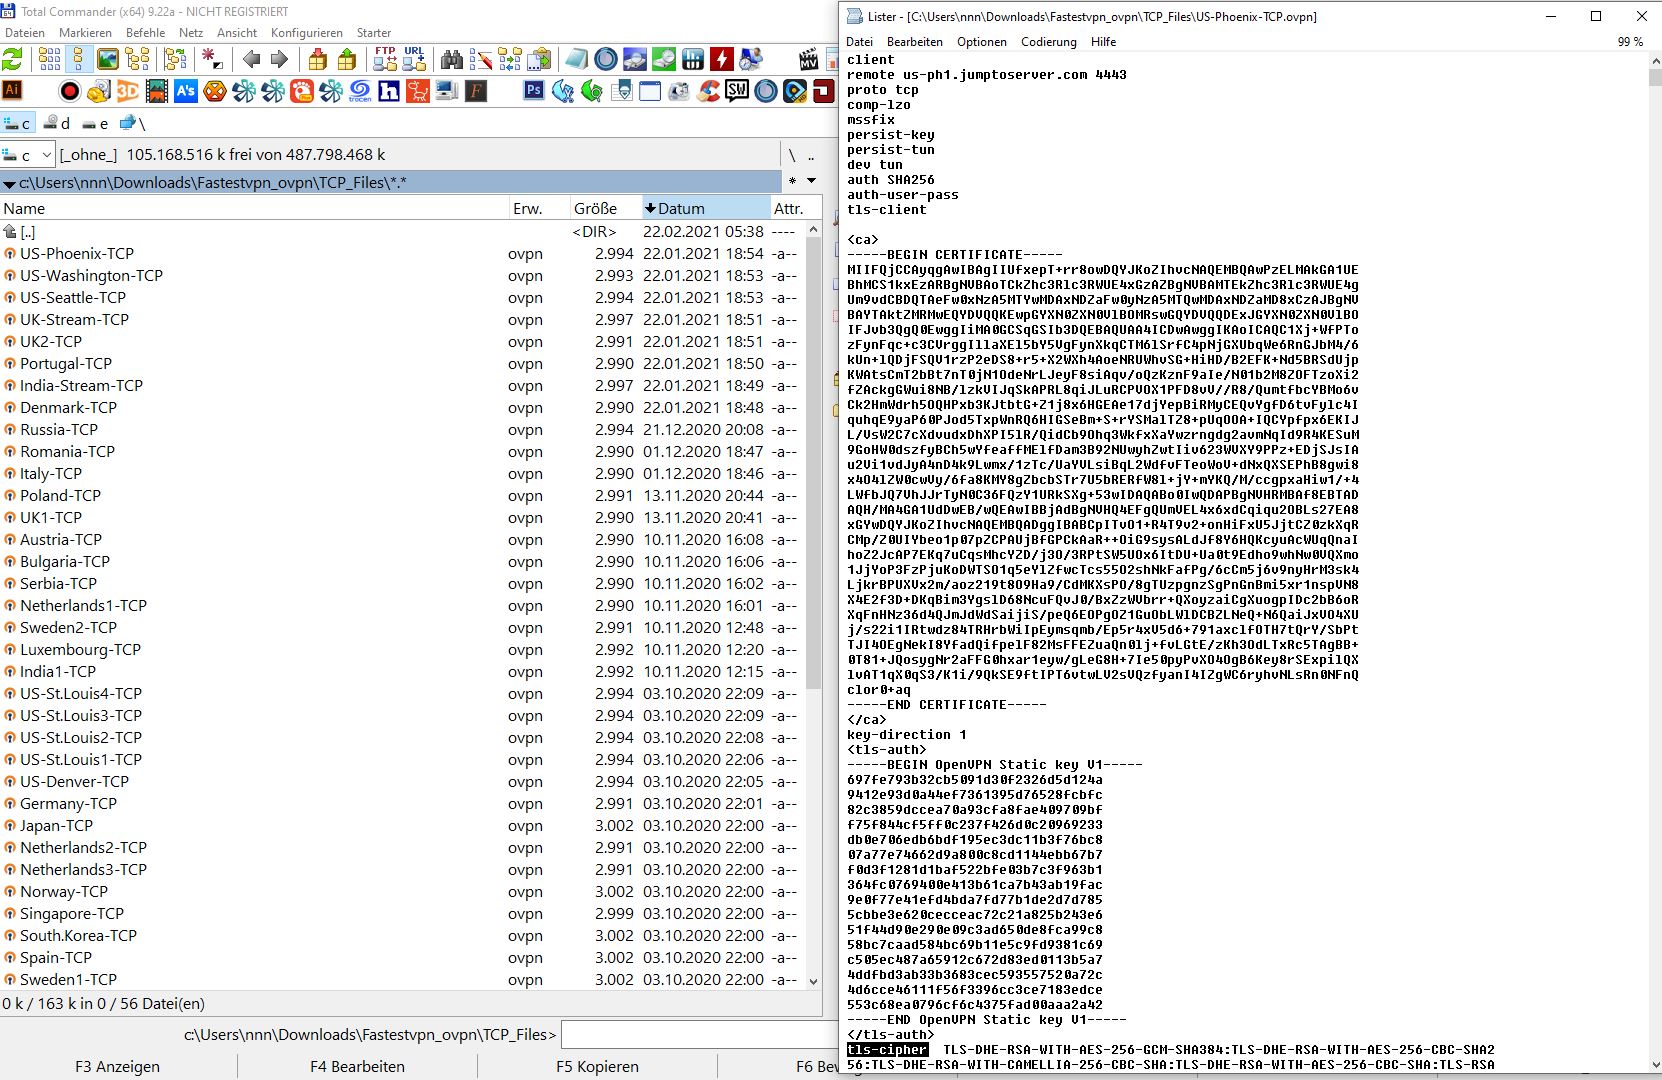The image size is (1662, 1080).
Task: Open the Befehle menu
Action: pos(145,32)
